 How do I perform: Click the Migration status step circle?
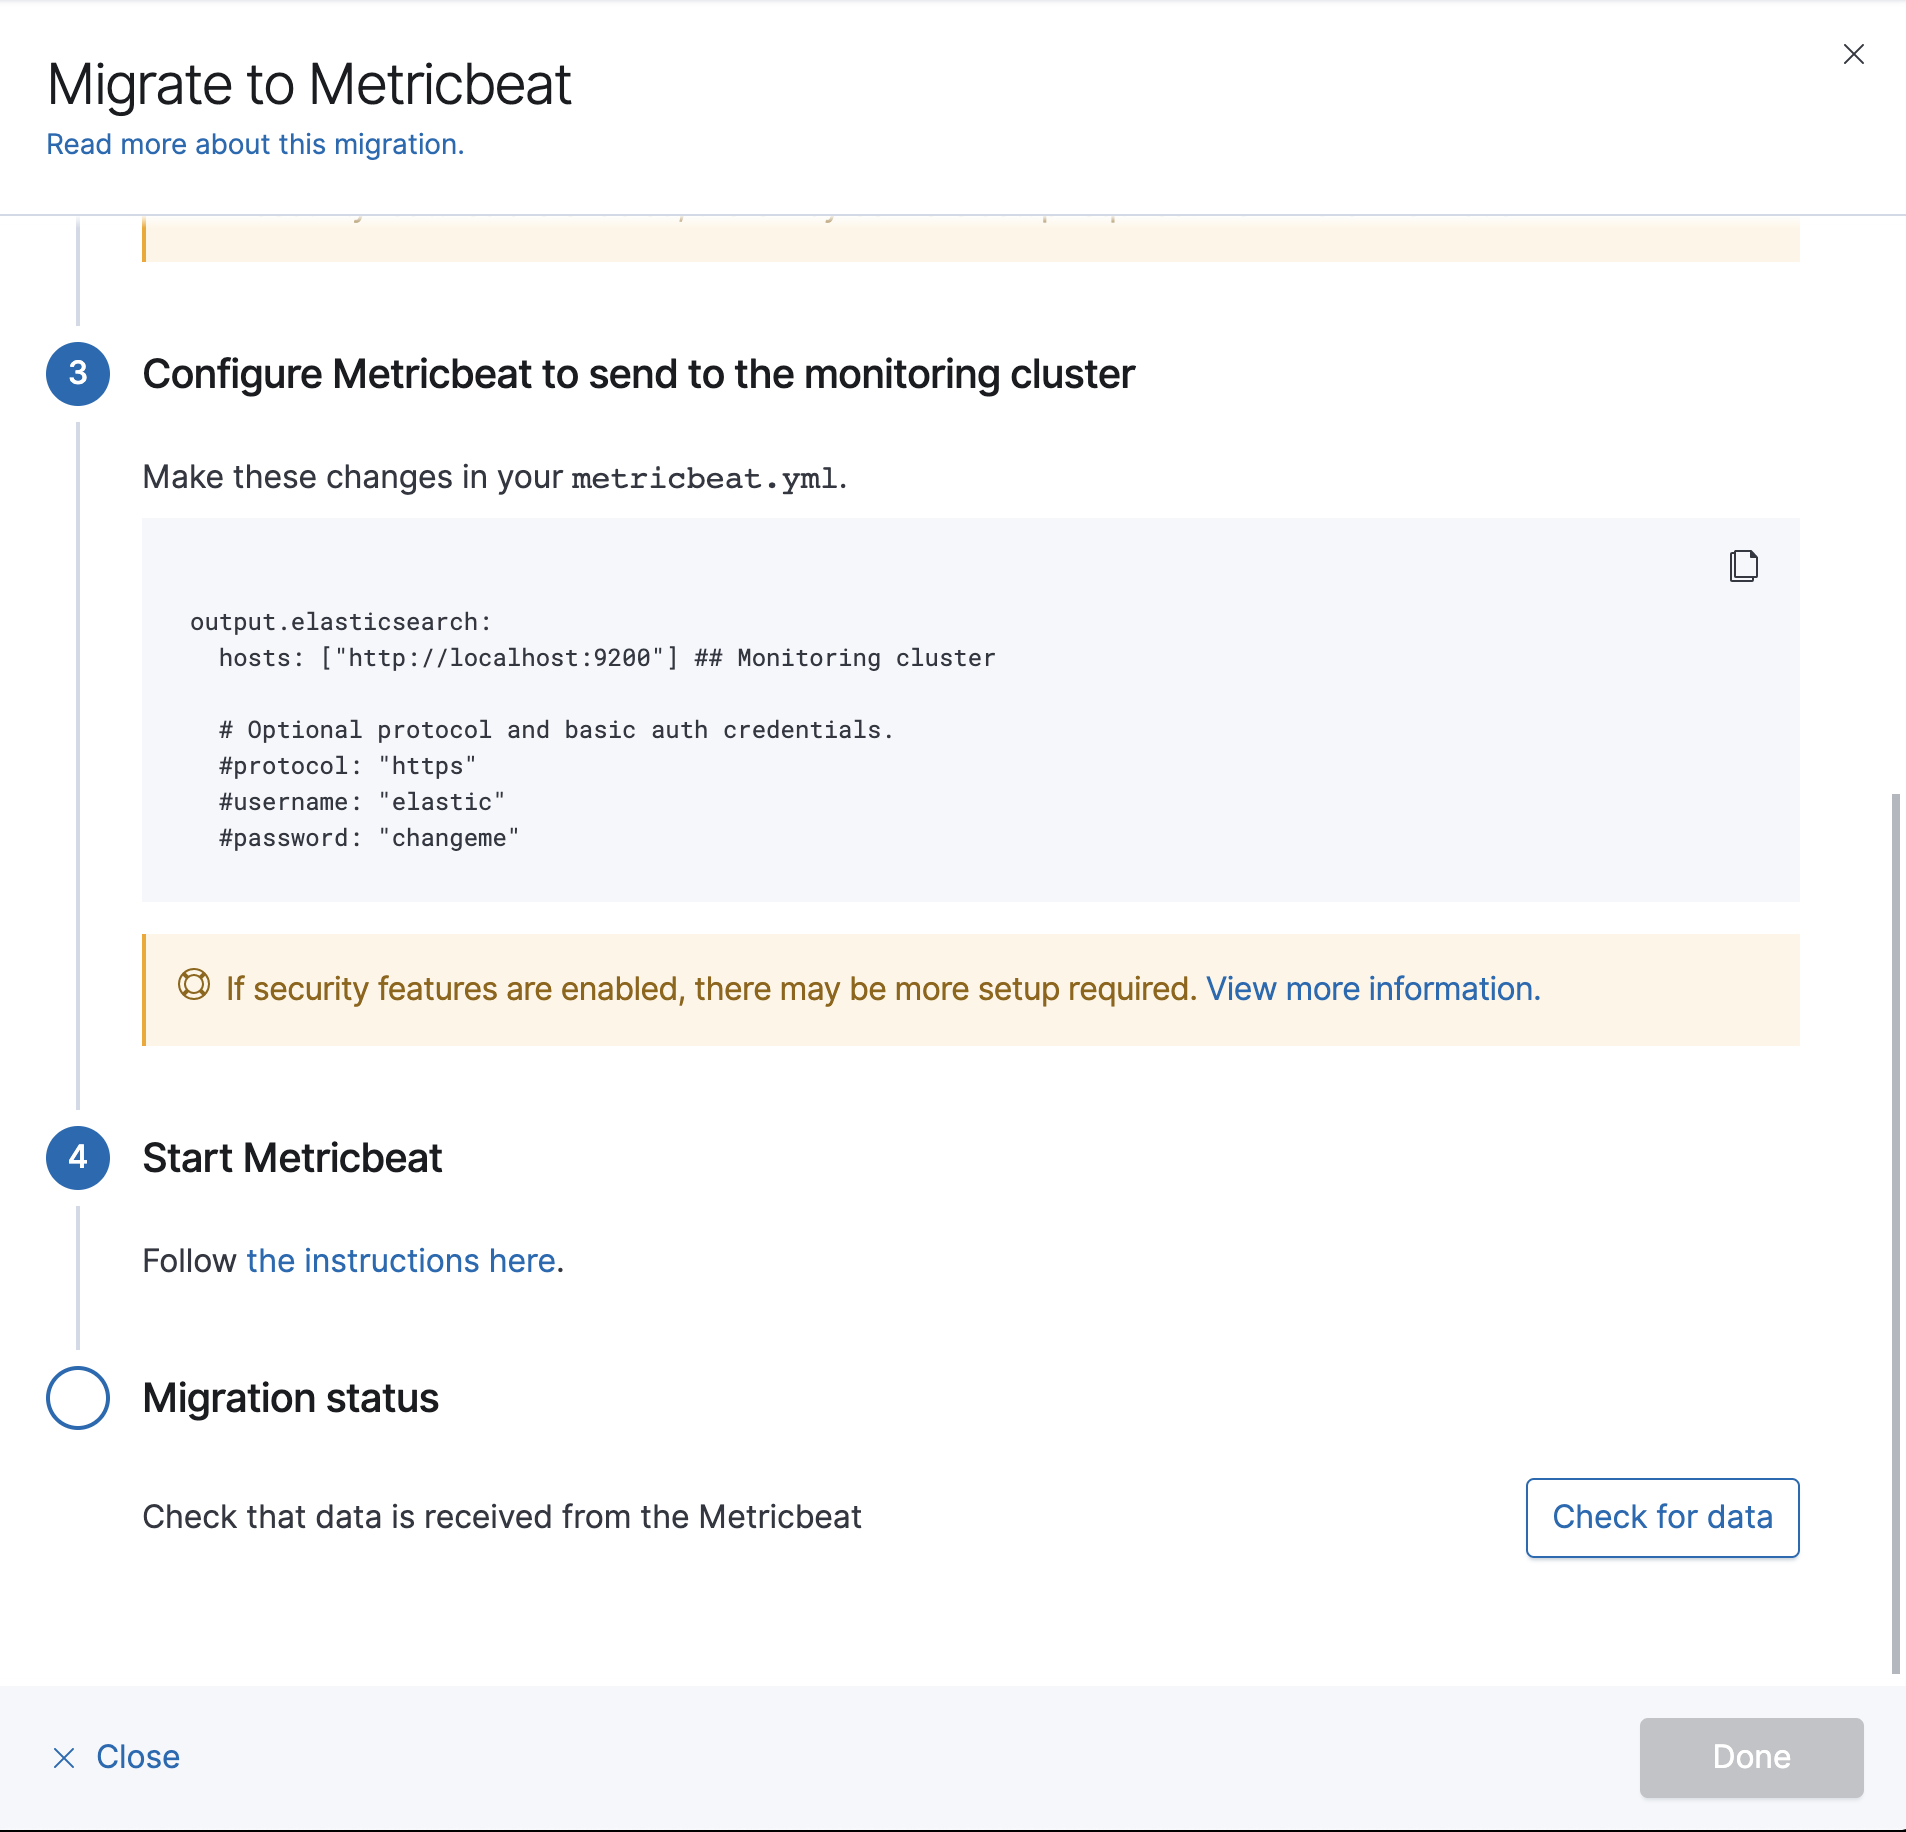coord(78,1397)
